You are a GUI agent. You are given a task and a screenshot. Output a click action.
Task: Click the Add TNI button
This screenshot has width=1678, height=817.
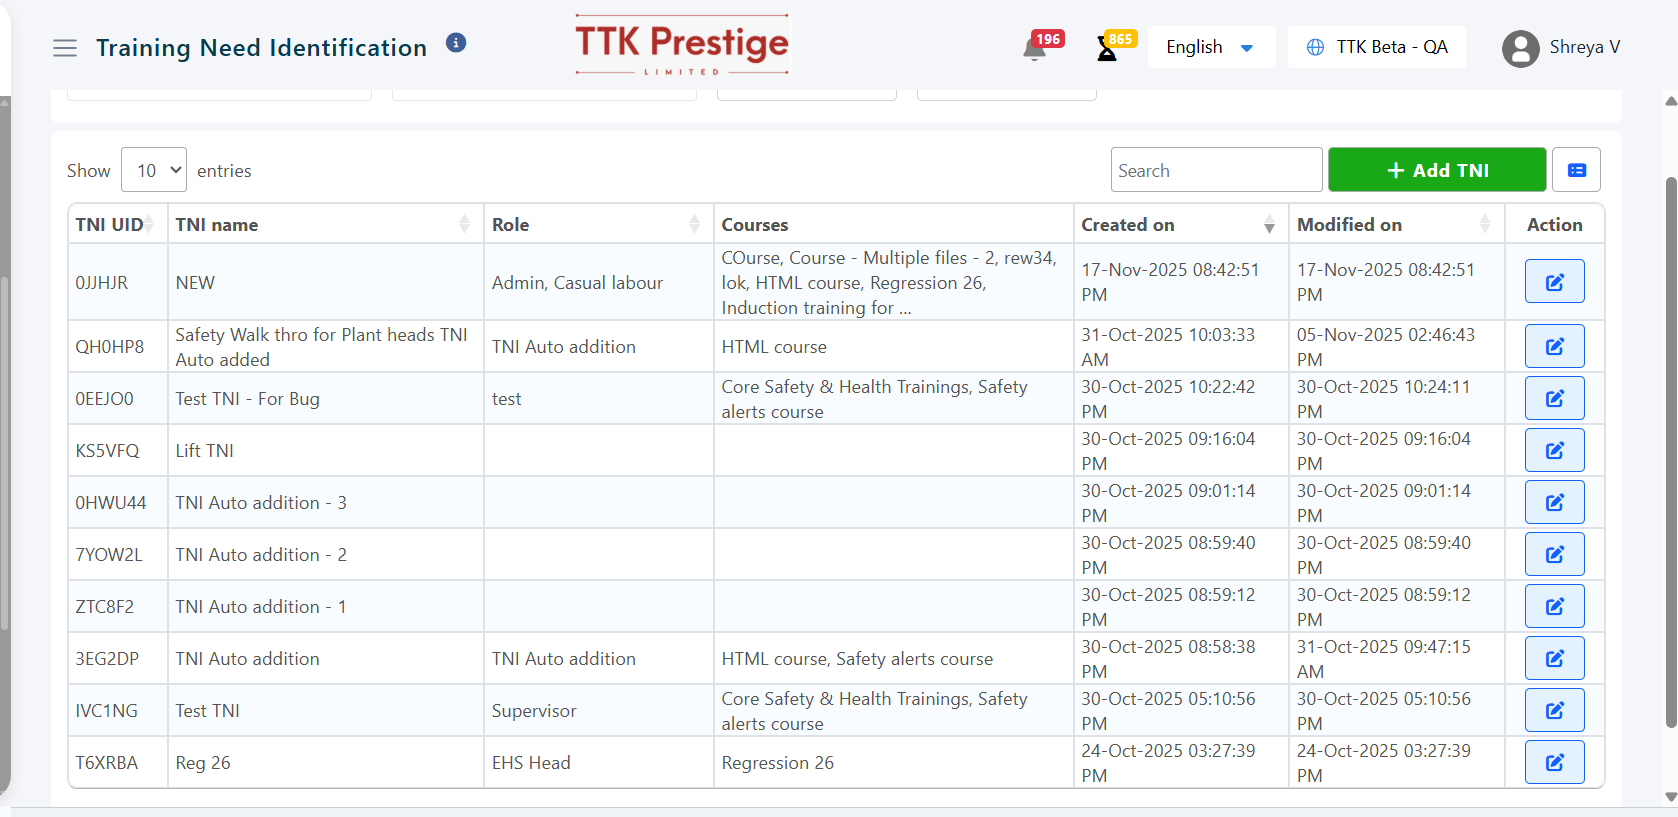point(1437,170)
